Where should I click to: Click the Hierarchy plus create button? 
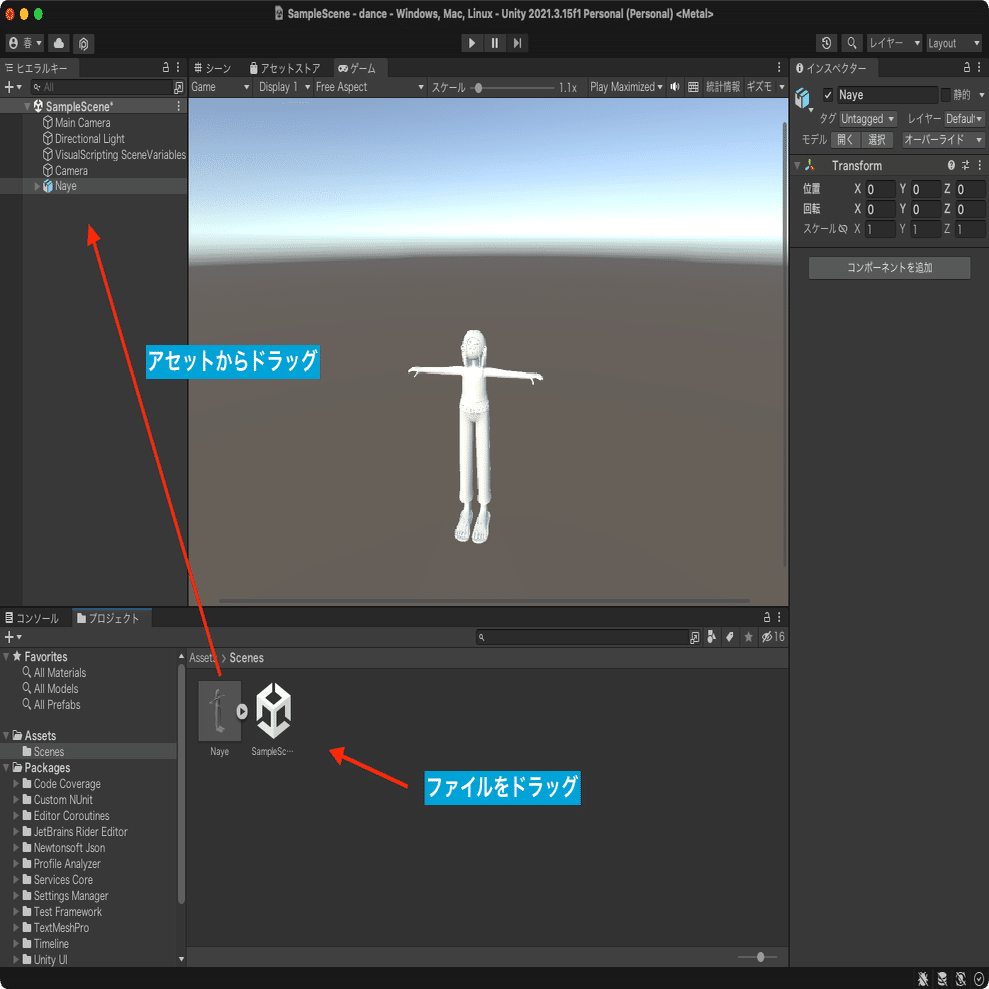point(13,87)
